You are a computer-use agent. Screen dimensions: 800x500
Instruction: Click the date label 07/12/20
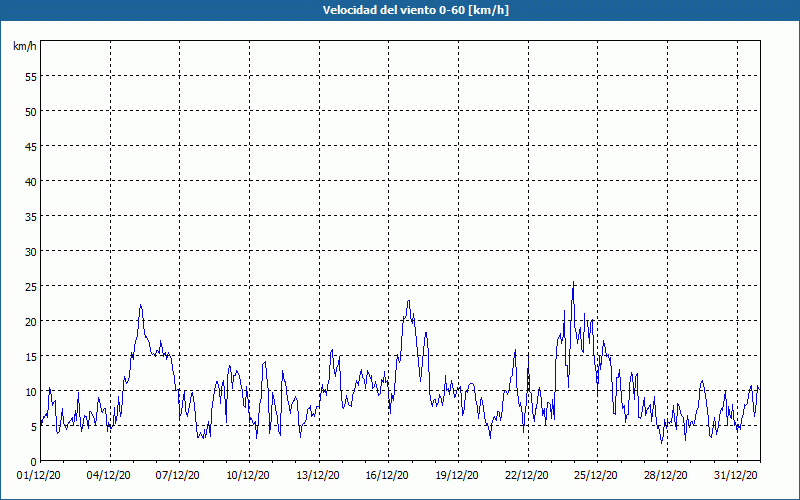[178, 476]
